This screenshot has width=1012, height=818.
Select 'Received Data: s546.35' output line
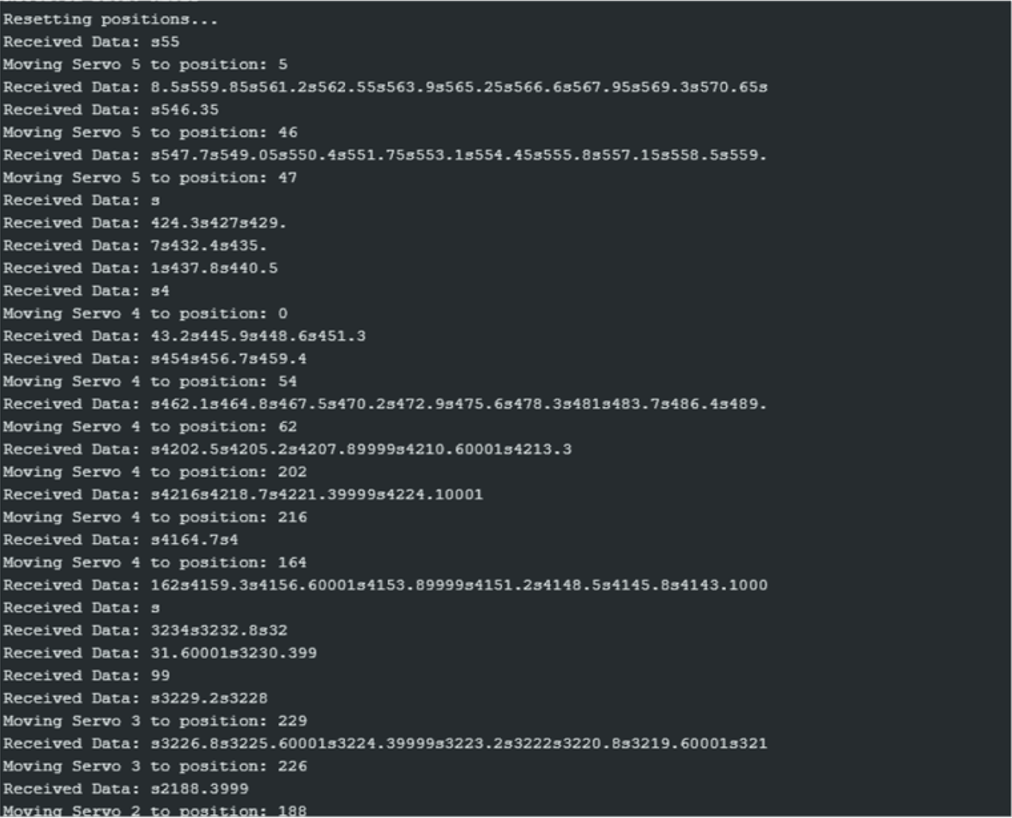click(110, 110)
